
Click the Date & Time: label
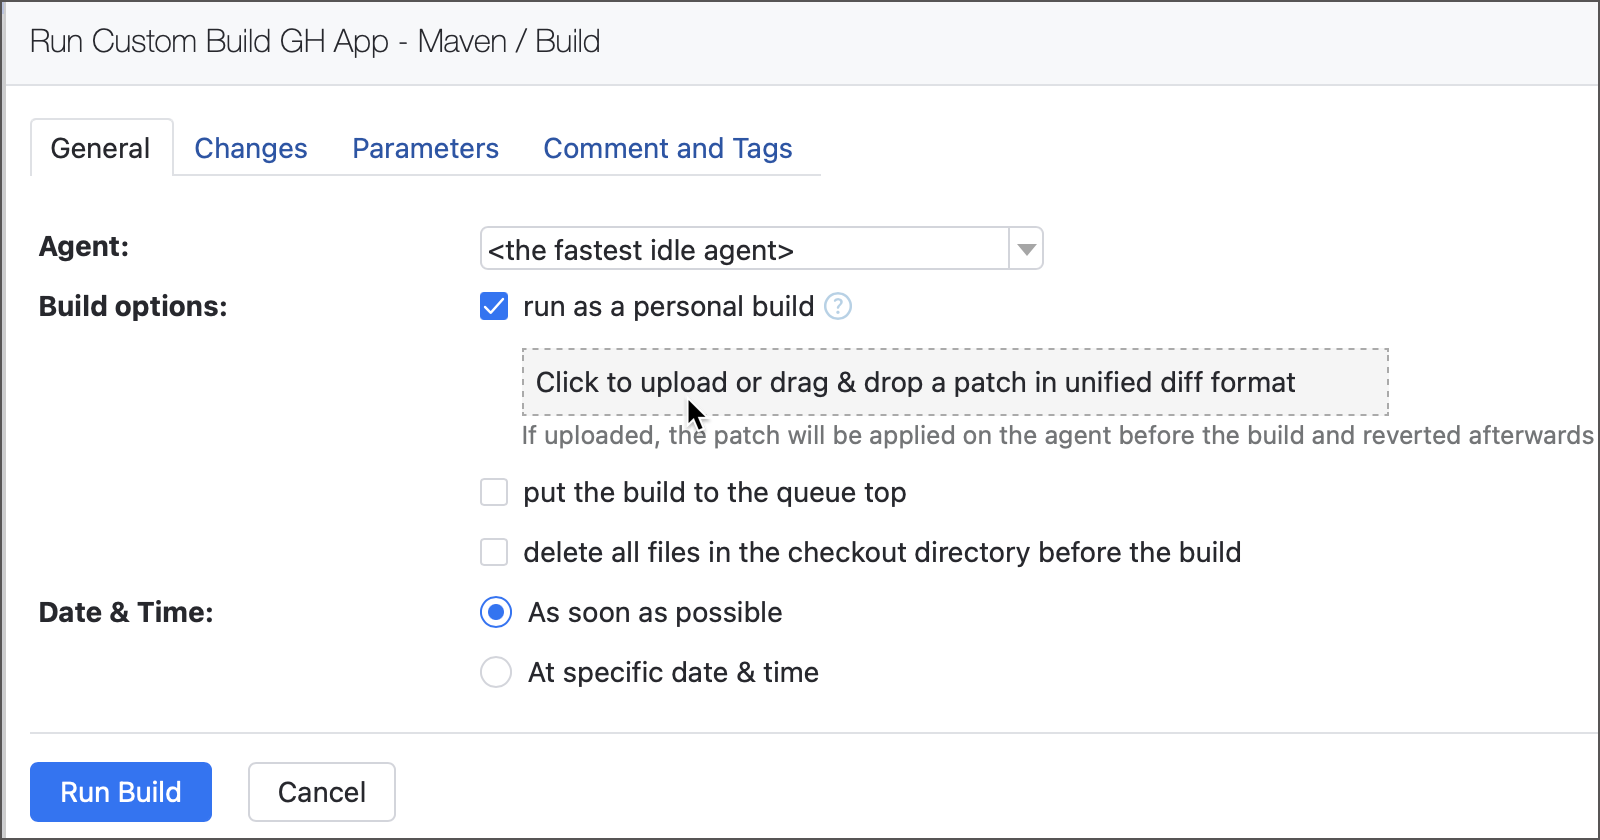coord(126,612)
